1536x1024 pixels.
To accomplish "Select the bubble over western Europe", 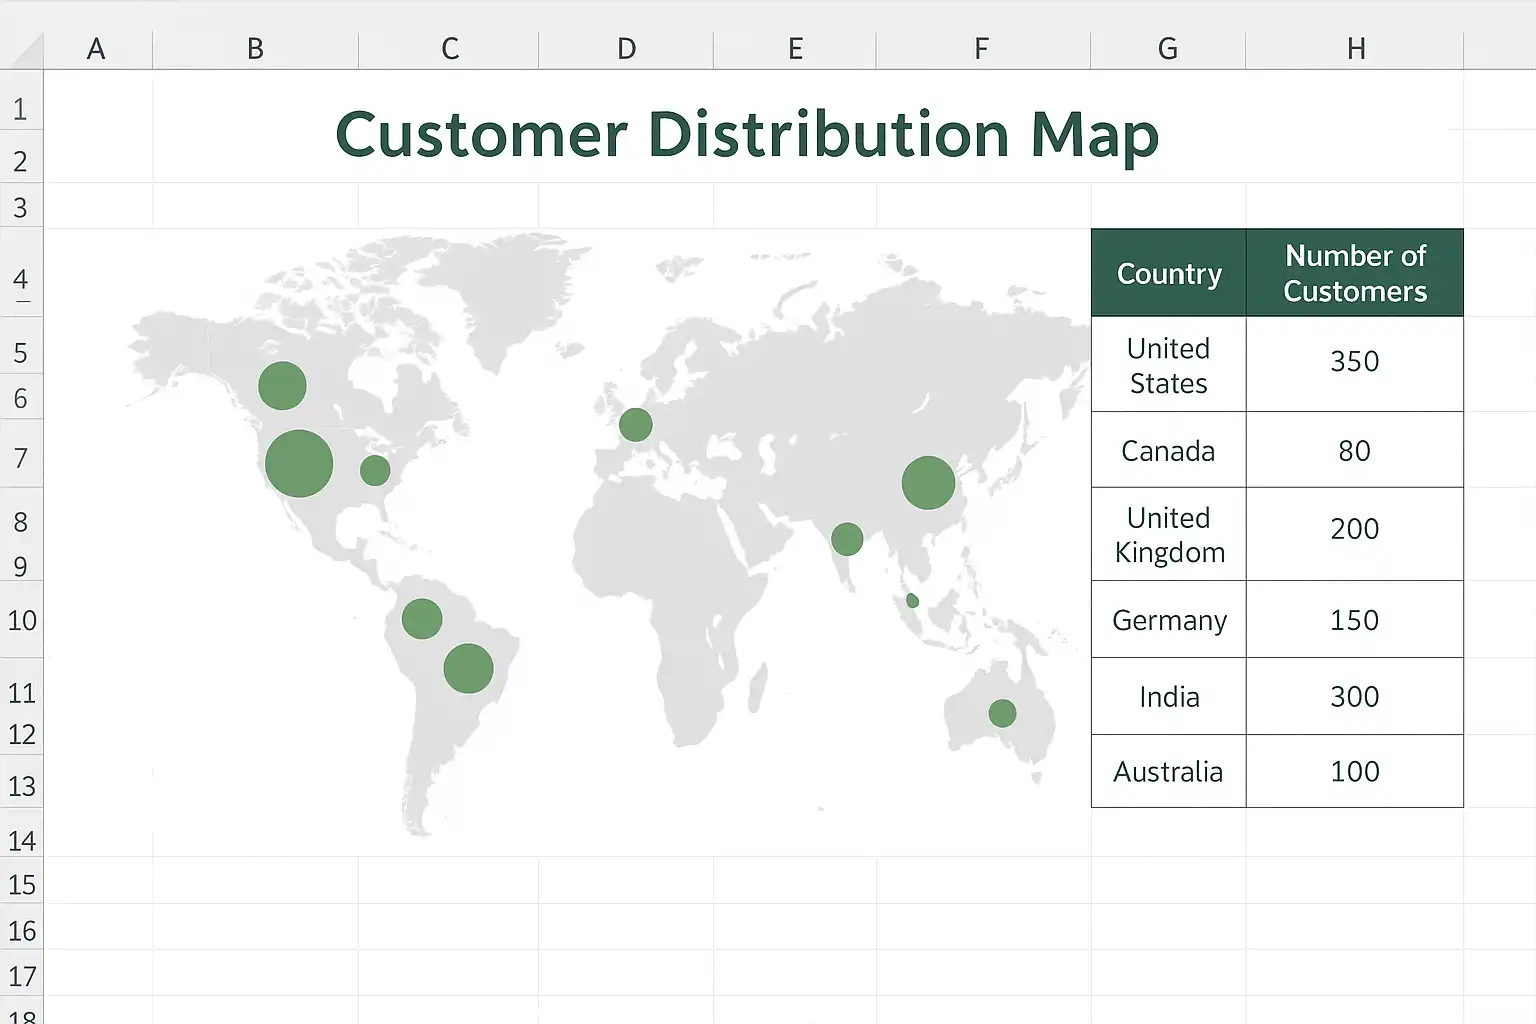I will click(x=636, y=425).
